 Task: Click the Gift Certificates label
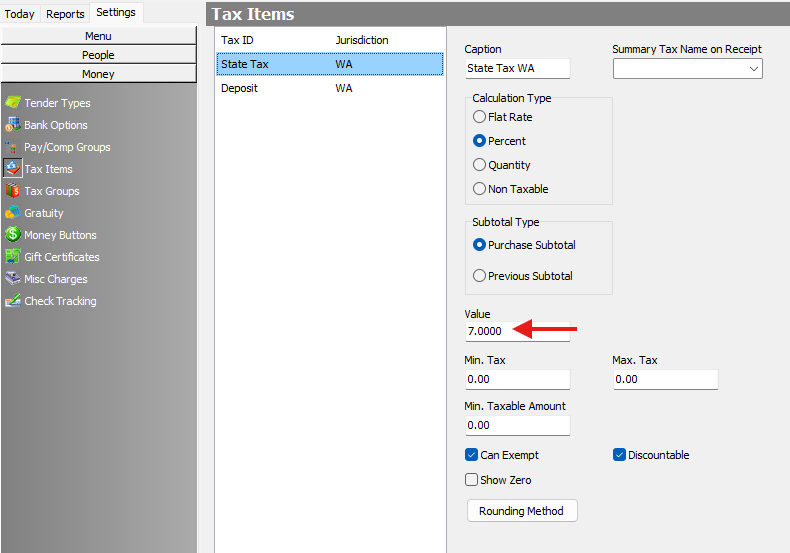tap(62, 257)
